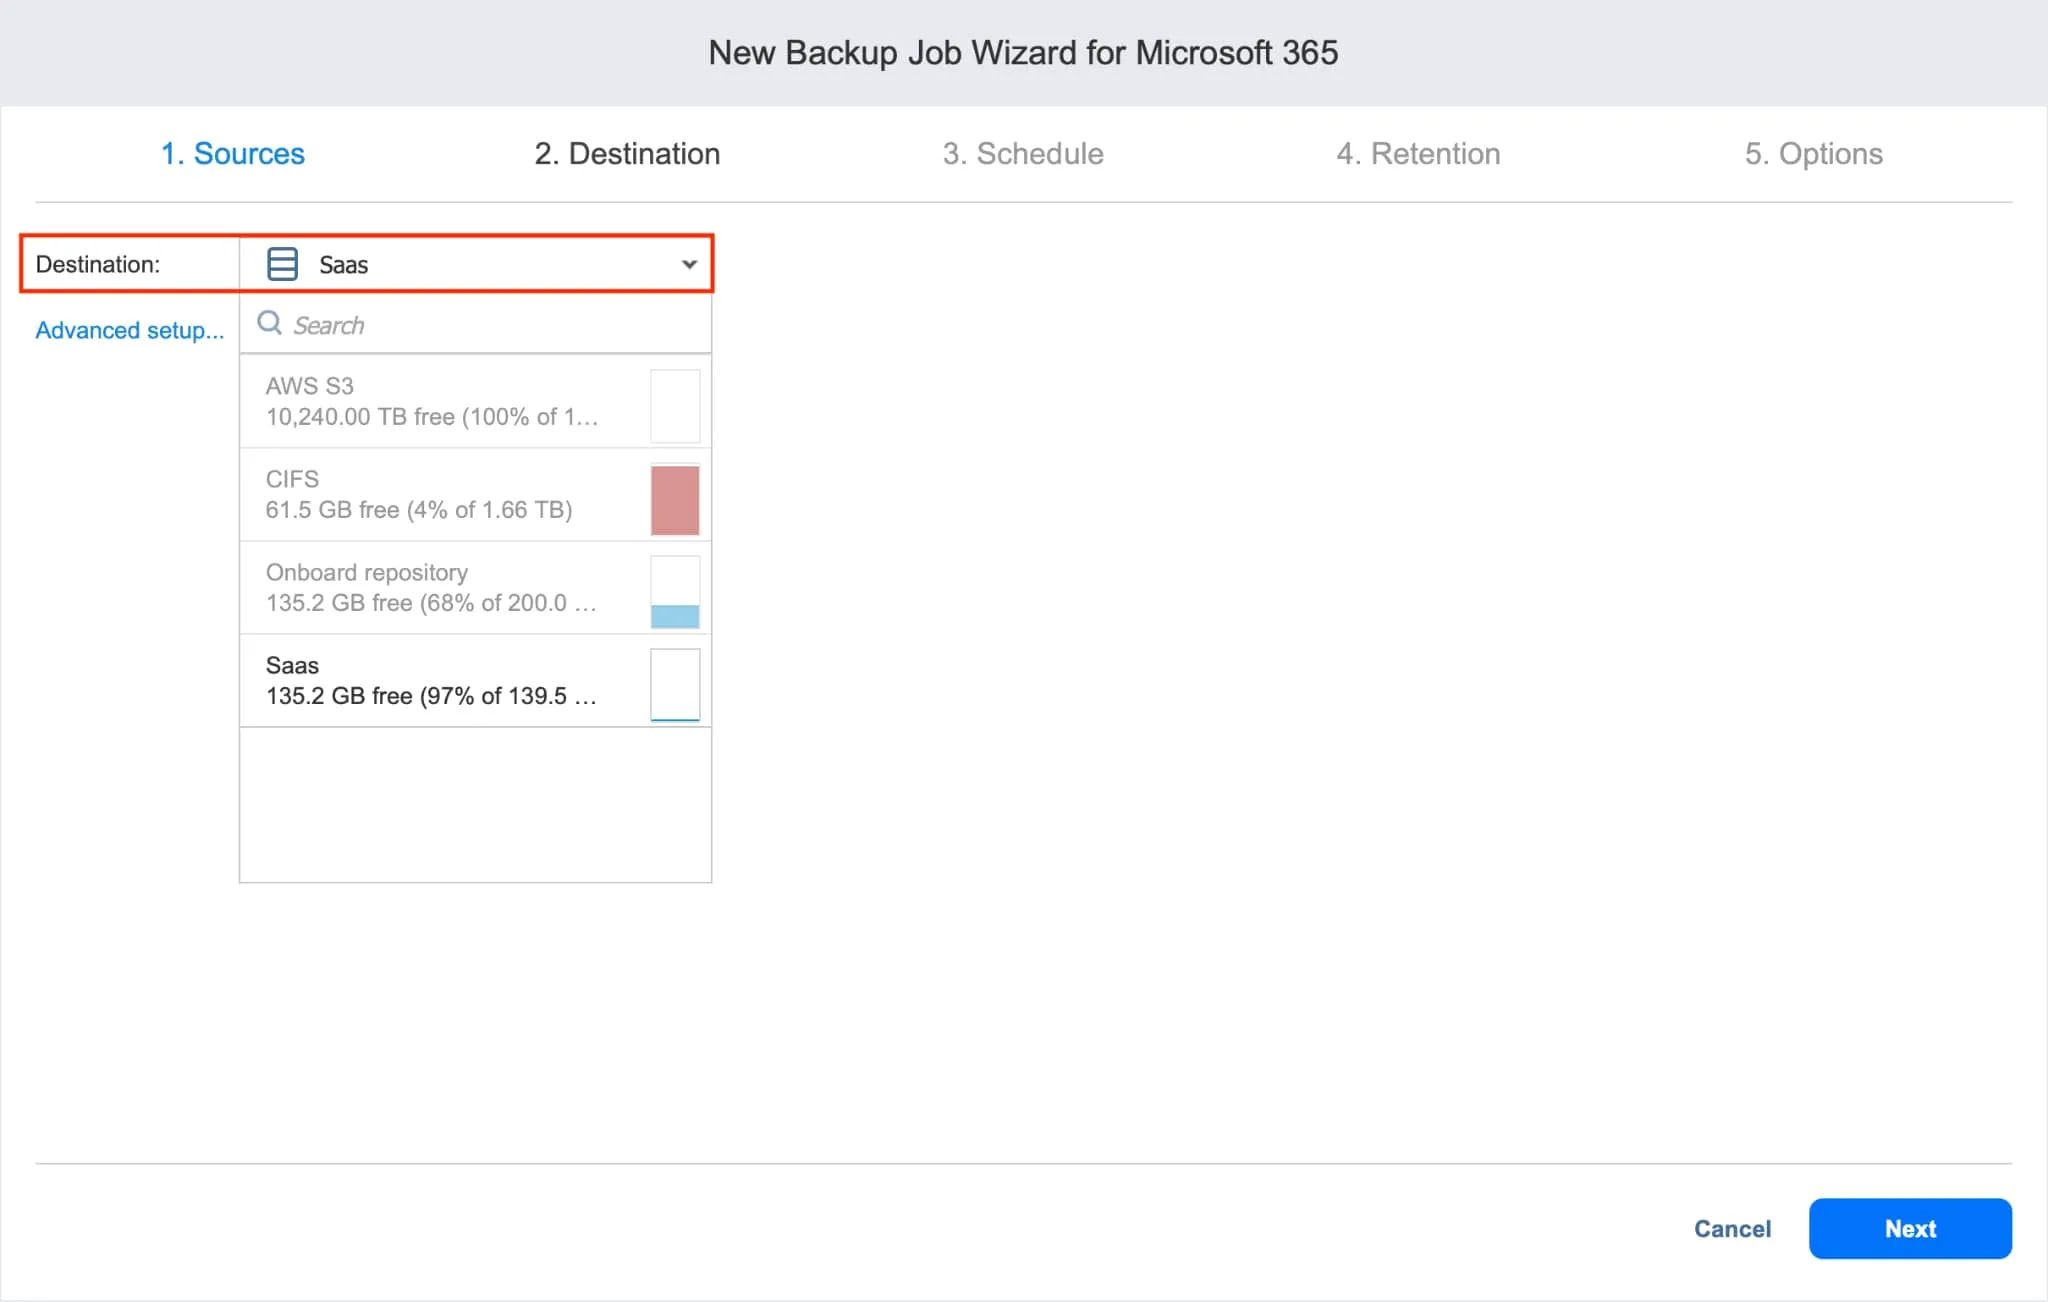This screenshot has width=2048, height=1302.
Task: Click the magnifier icon in search box
Action: [x=269, y=323]
